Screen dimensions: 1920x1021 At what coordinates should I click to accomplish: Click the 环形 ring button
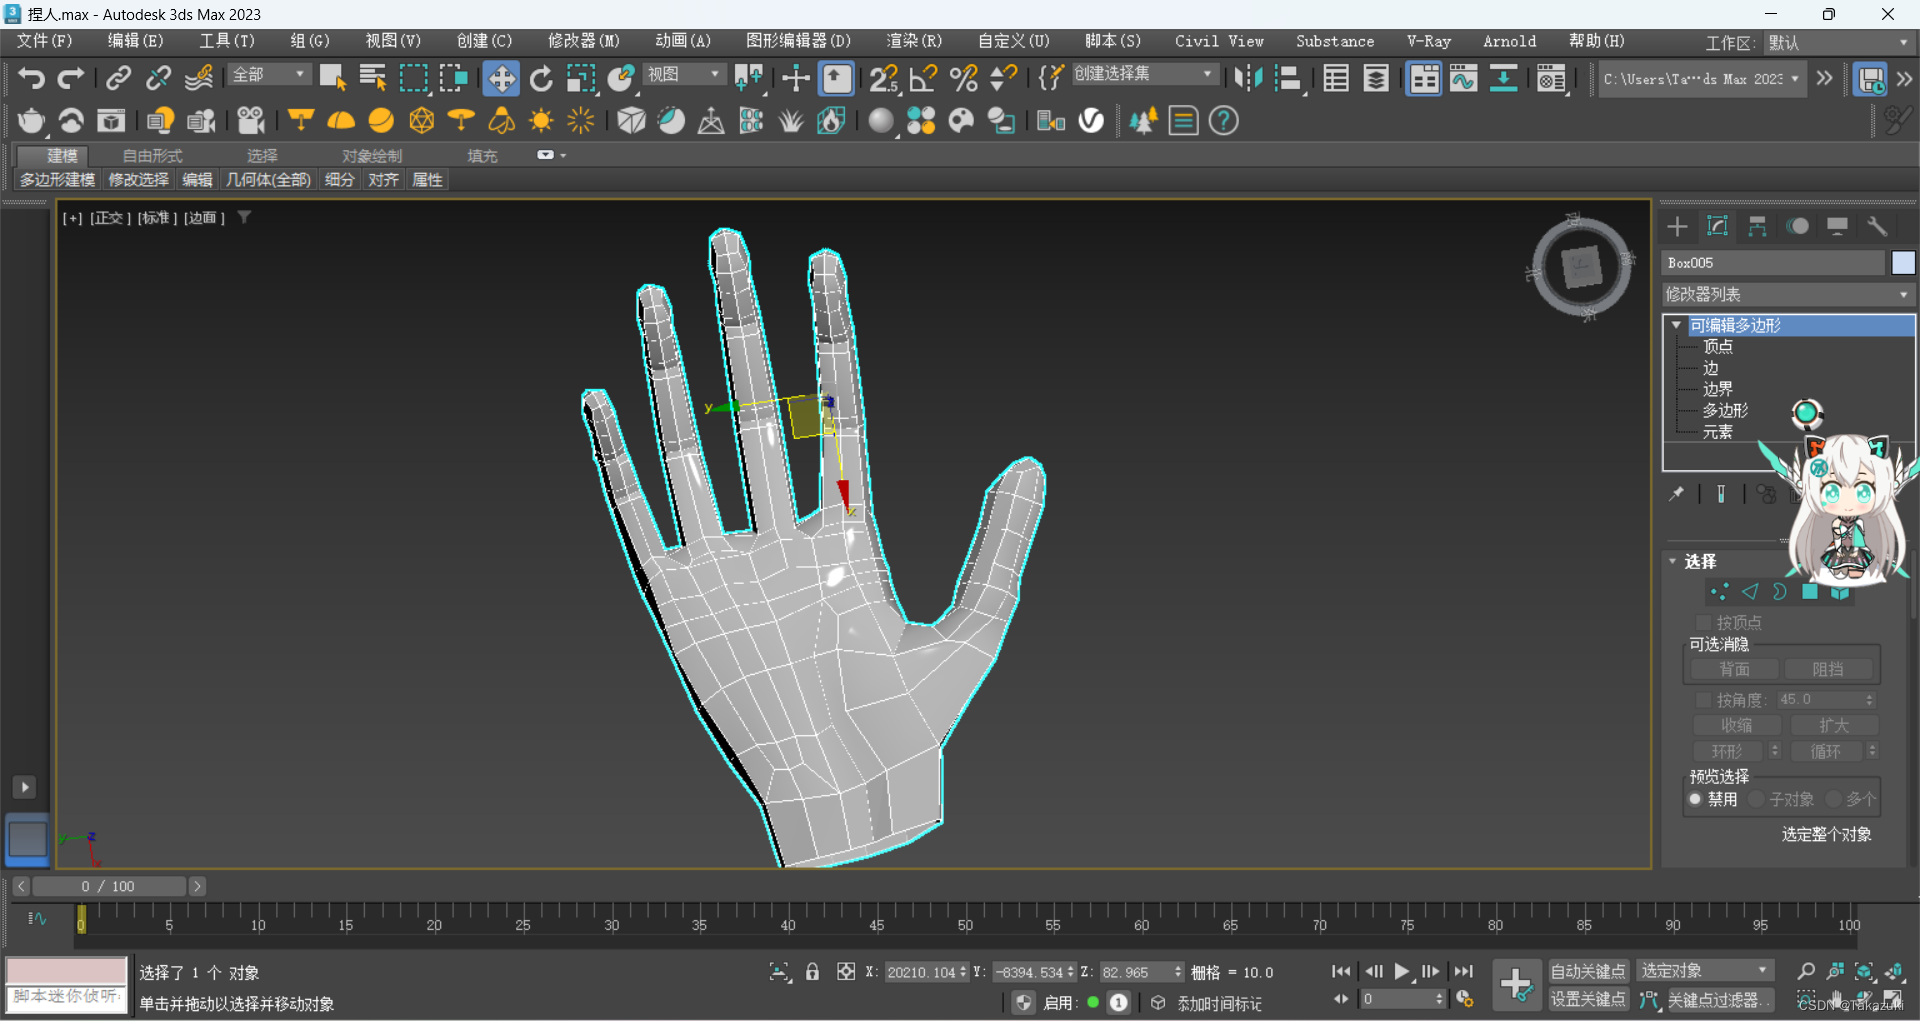[x=1727, y=751]
